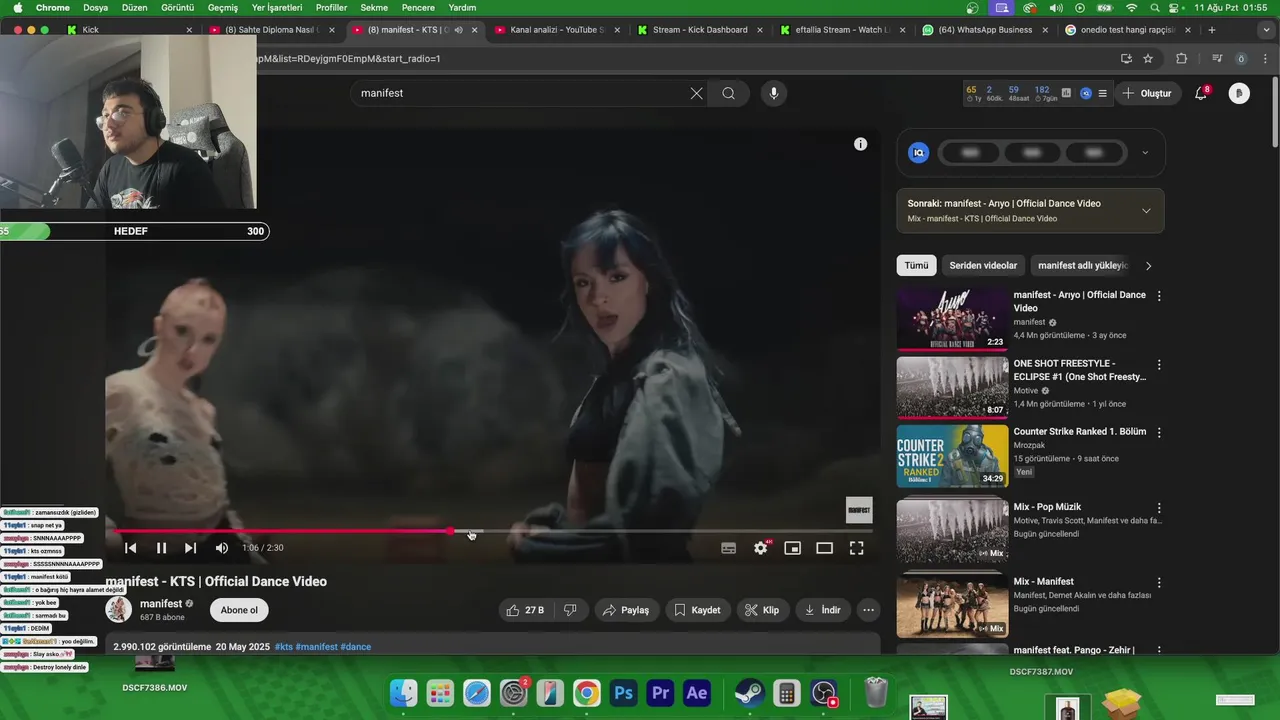The width and height of the screenshot is (1280, 720).
Task: Open options for manifest - Anyo video
Action: (1159, 296)
